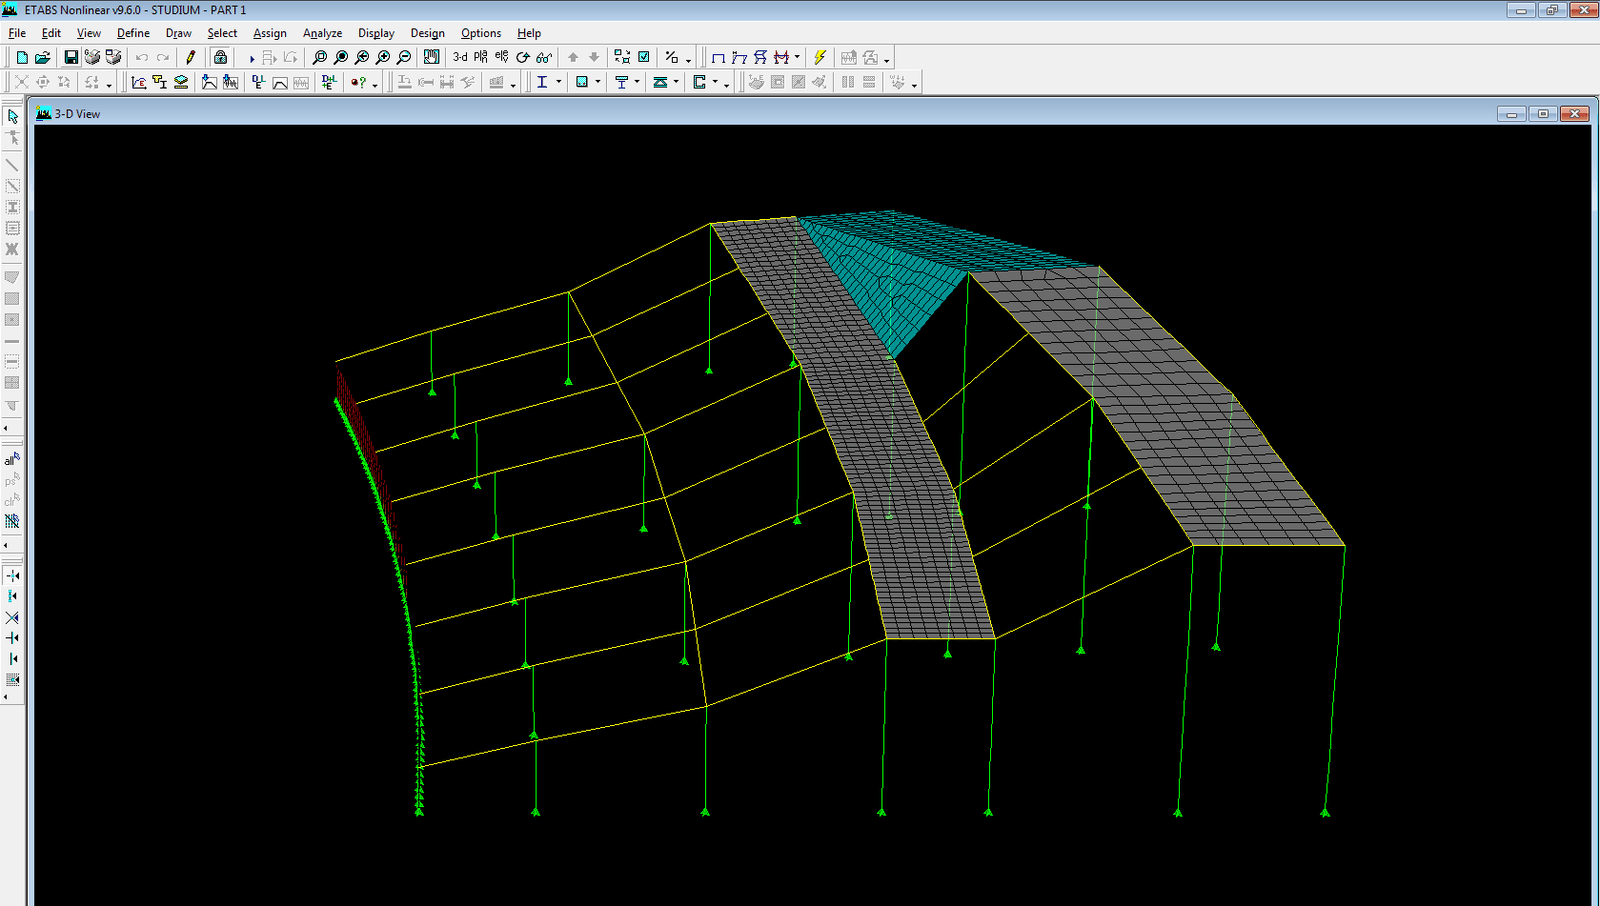
Task: Click the Save Model floppy disk icon
Action: 71,58
